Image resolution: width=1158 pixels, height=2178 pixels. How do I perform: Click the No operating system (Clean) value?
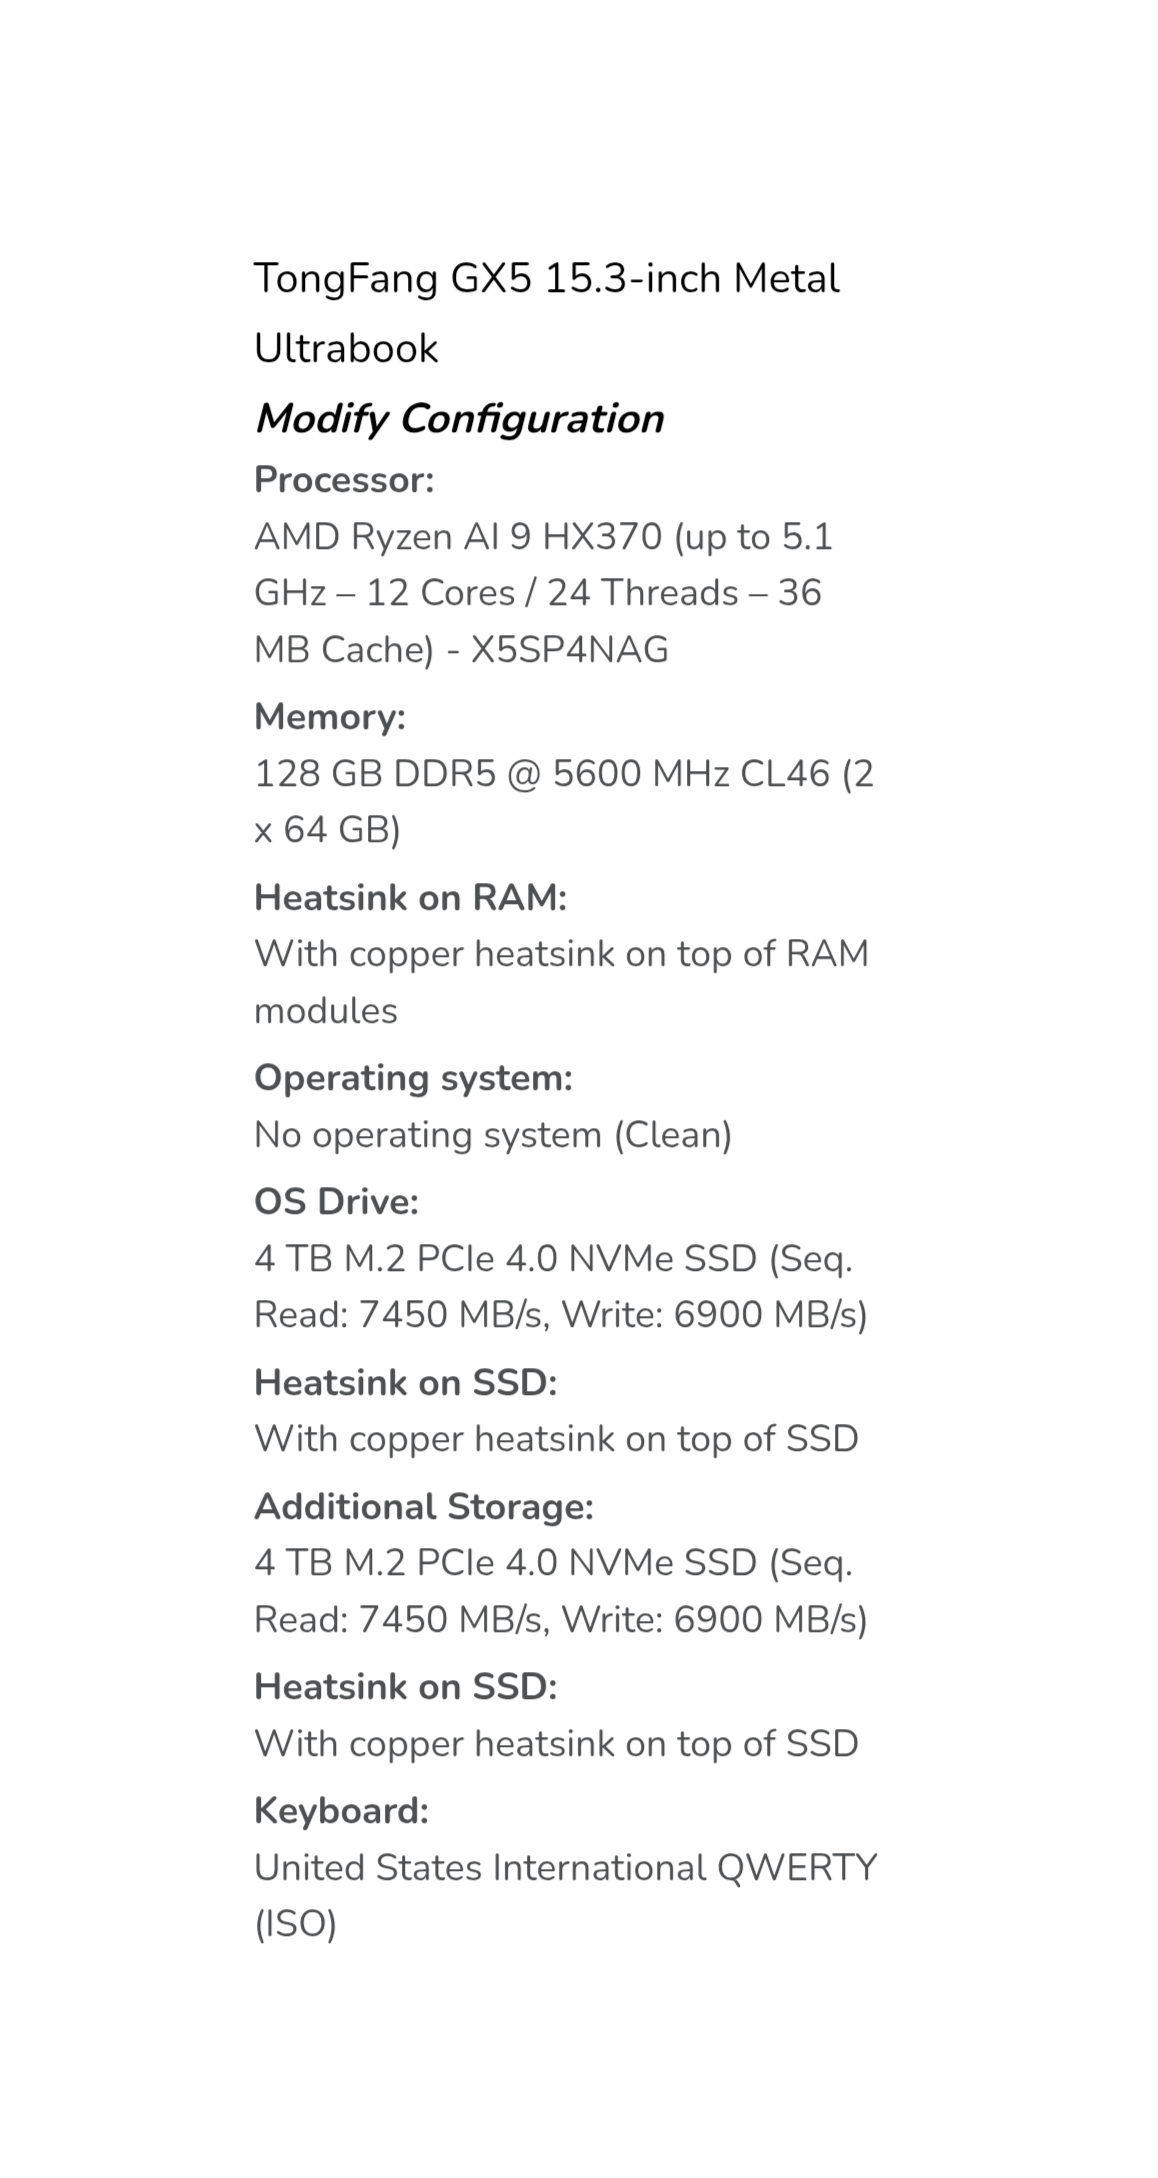pyautogui.click(x=493, y=1135)
